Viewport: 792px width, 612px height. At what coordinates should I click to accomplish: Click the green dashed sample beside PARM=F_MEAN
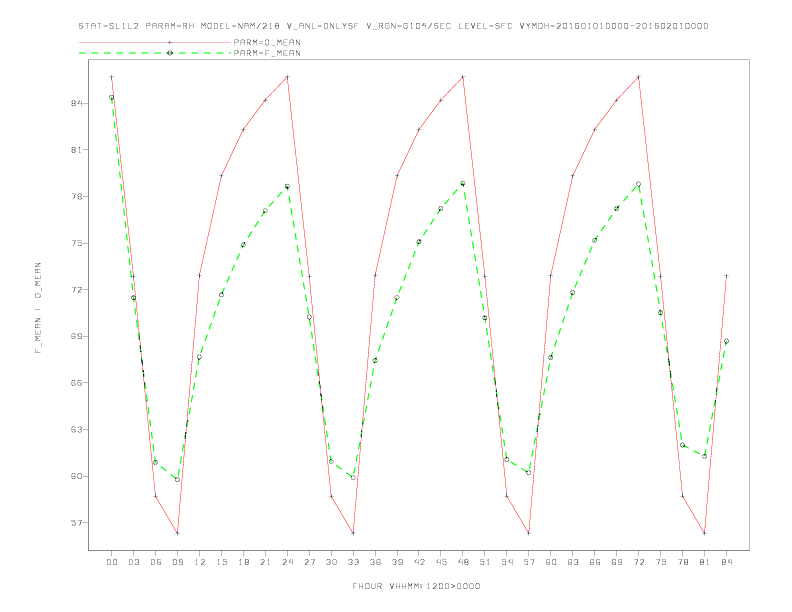155,53
